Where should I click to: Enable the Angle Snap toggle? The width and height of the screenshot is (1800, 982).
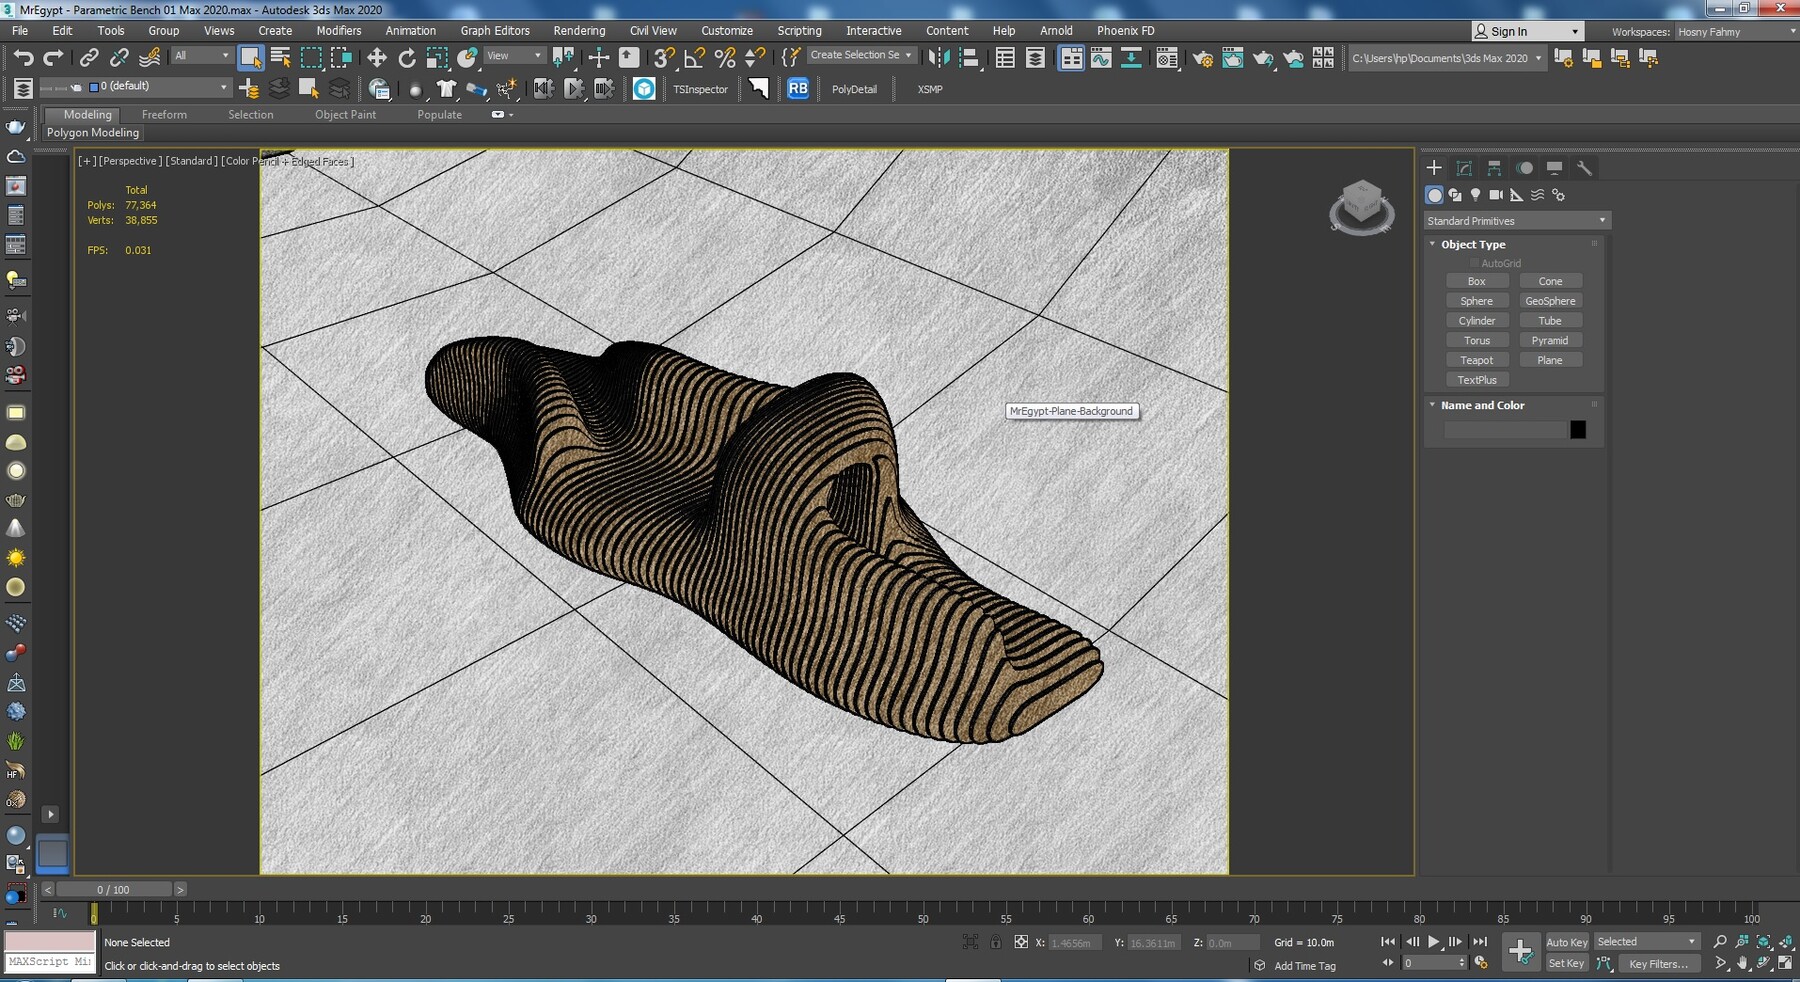(x=694, y=57)
